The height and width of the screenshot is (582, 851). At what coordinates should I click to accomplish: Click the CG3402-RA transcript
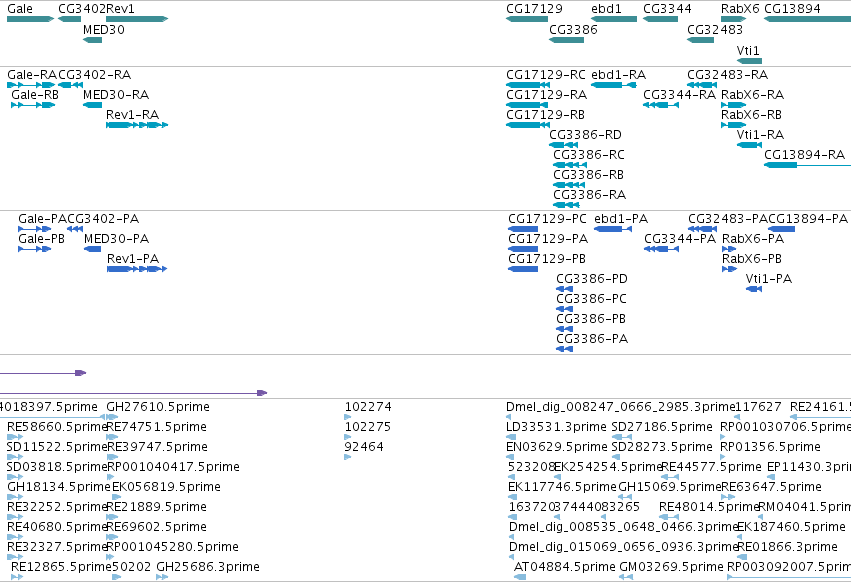tap(71, 85)
